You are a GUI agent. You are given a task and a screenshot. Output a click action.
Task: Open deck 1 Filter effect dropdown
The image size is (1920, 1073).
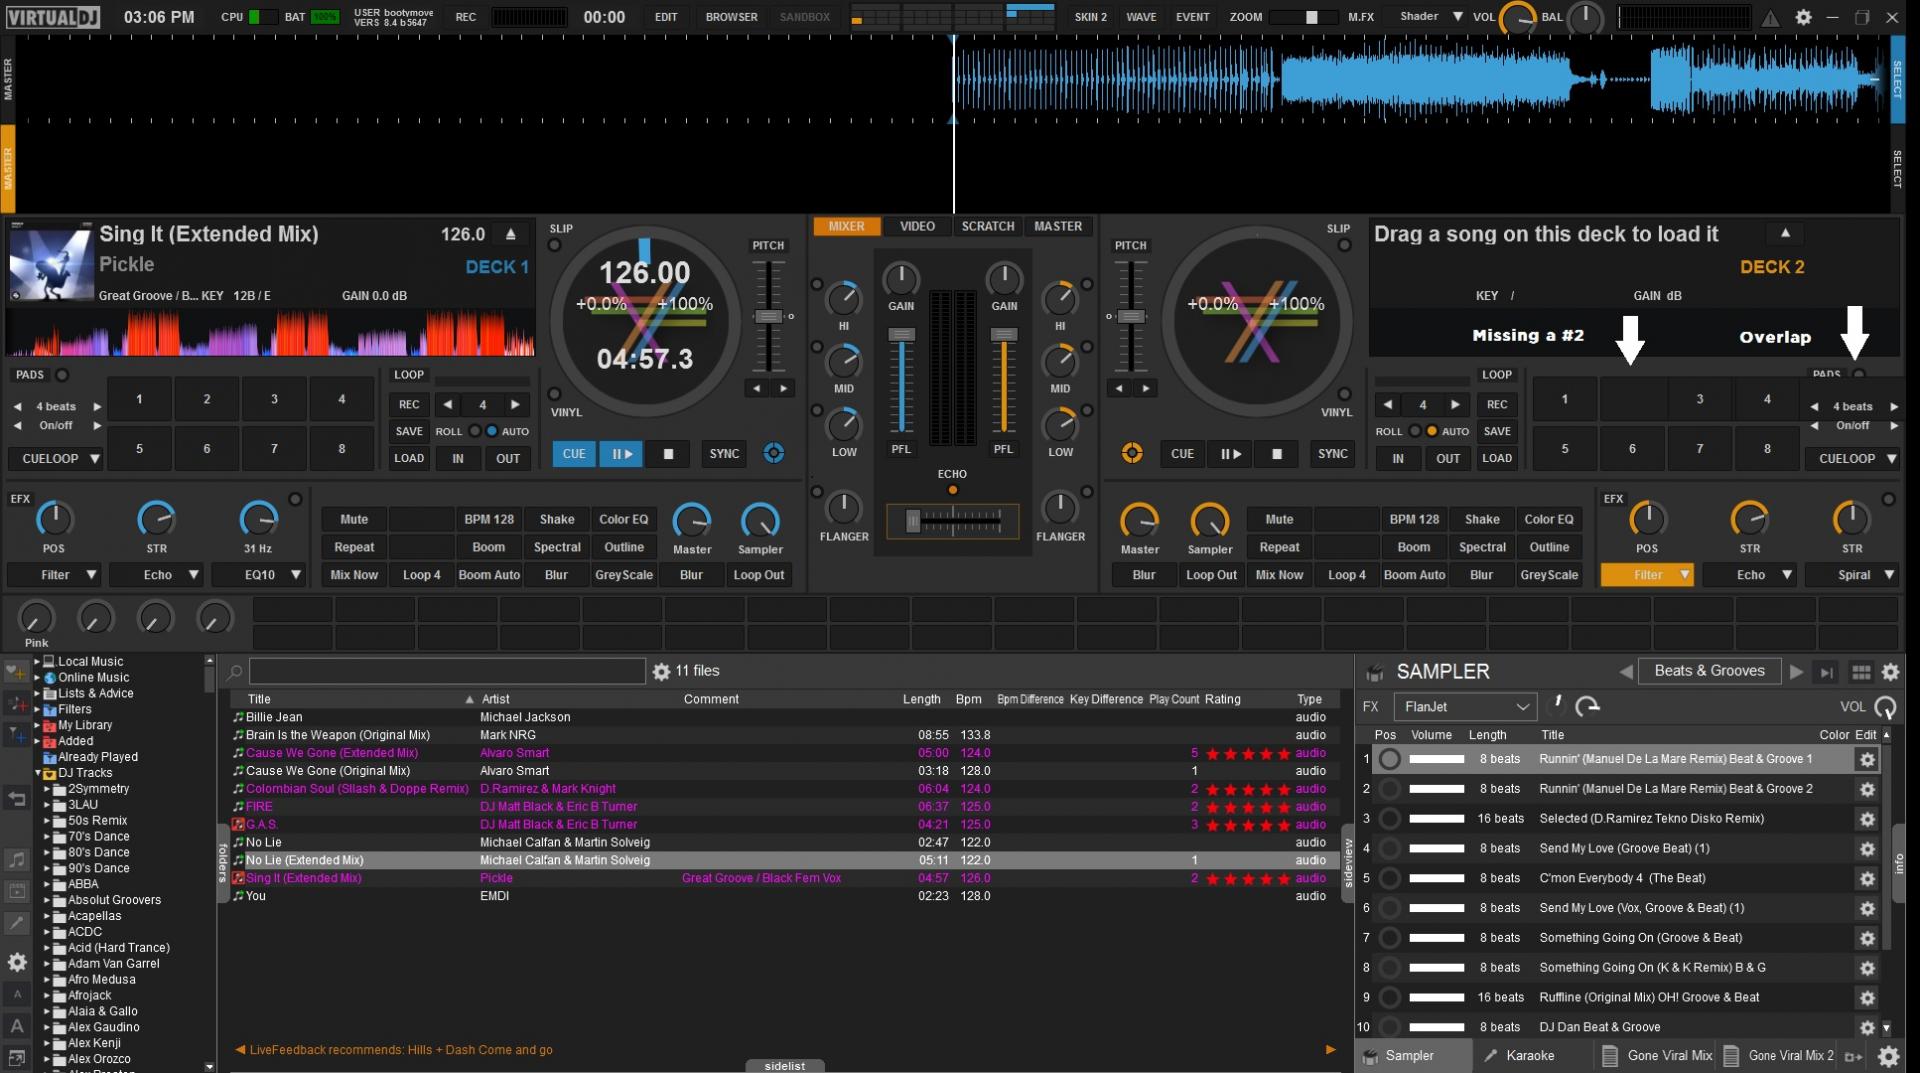click(54, 575)
